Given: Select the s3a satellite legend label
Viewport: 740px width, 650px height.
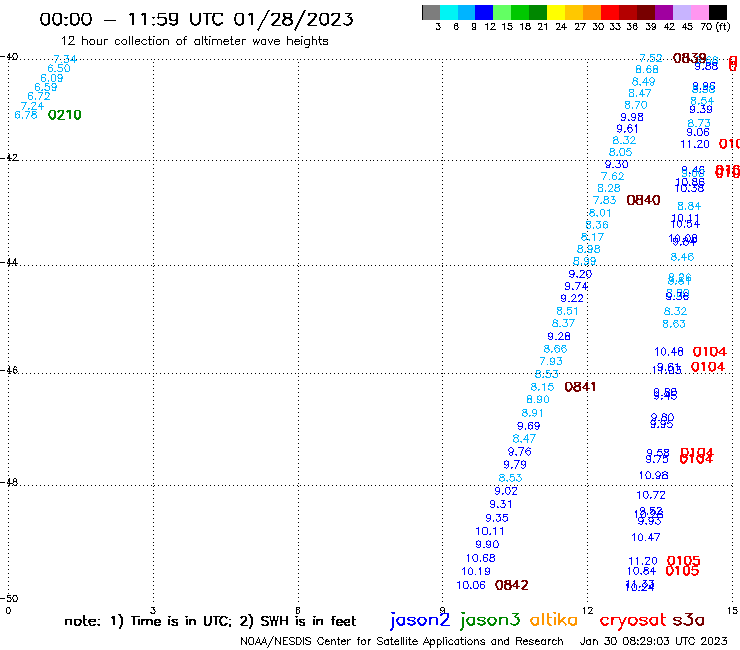Looking at the screenshot, I should coord(688,620).
